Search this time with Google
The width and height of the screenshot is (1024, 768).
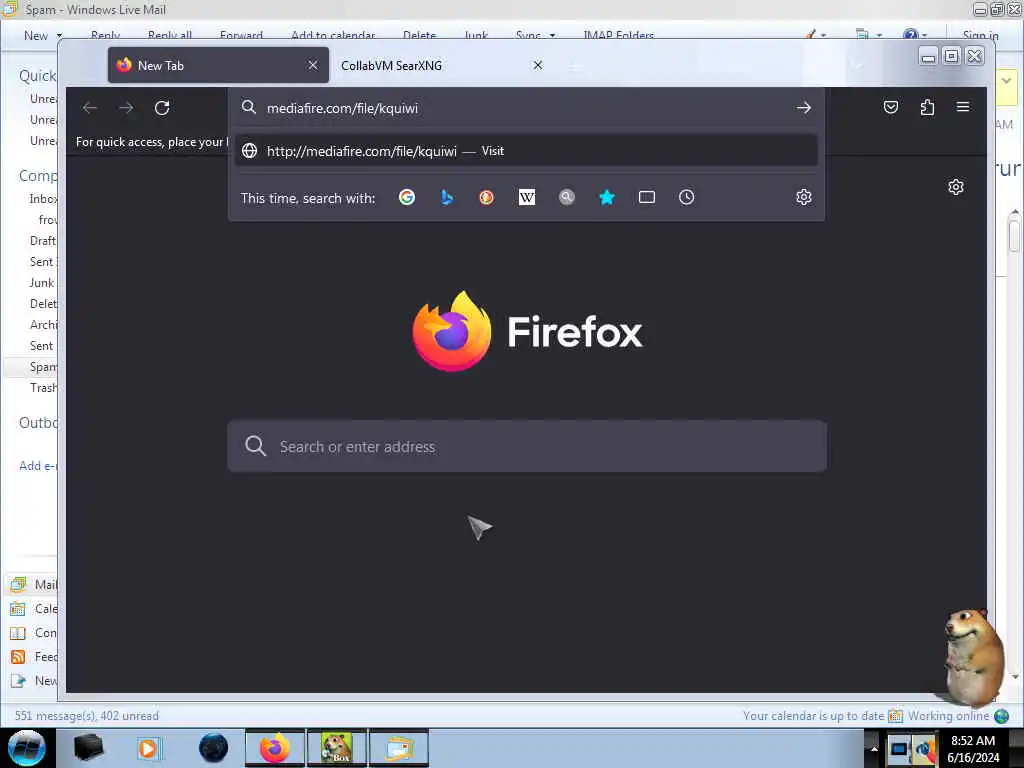click(x=407, y=197)
